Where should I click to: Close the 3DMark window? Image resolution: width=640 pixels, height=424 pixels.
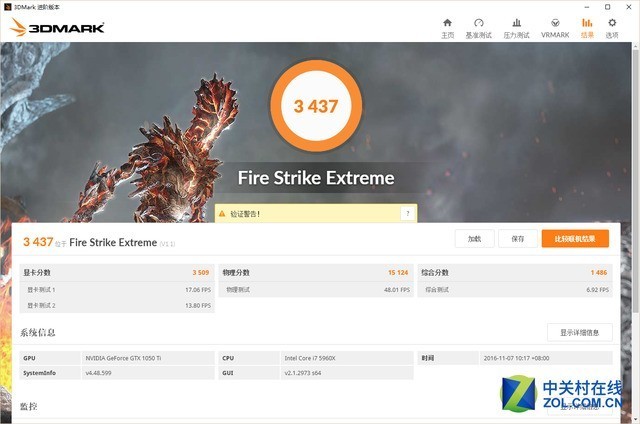(x=629, y=7)
